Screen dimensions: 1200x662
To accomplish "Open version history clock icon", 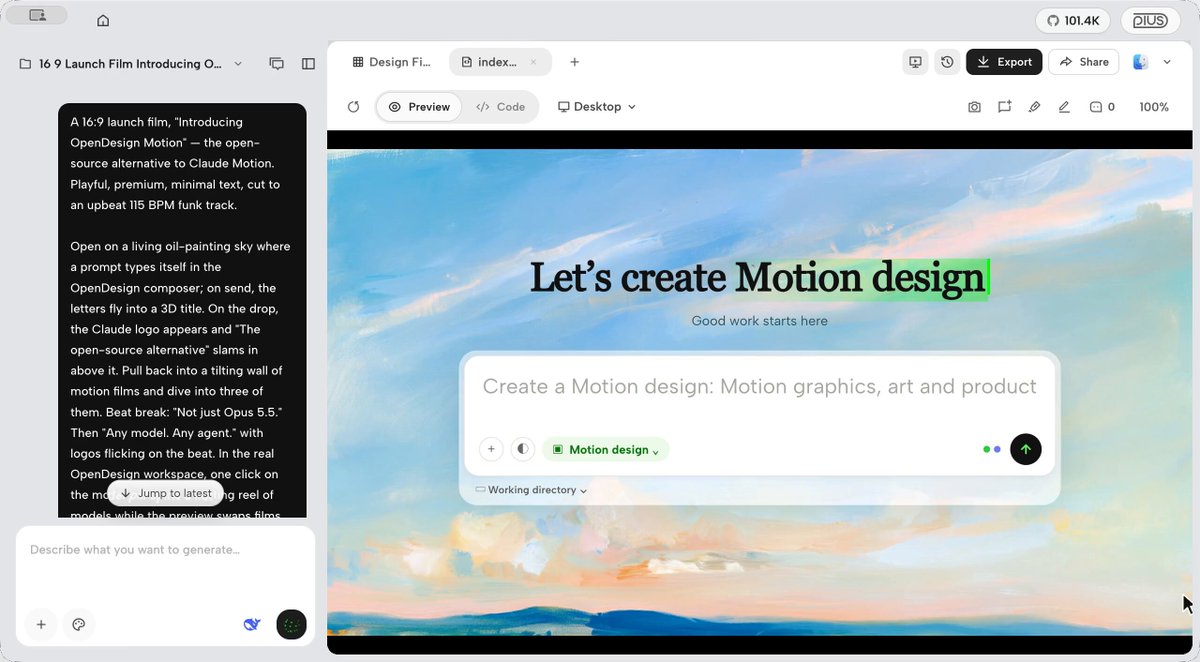I will pos(947,62).
